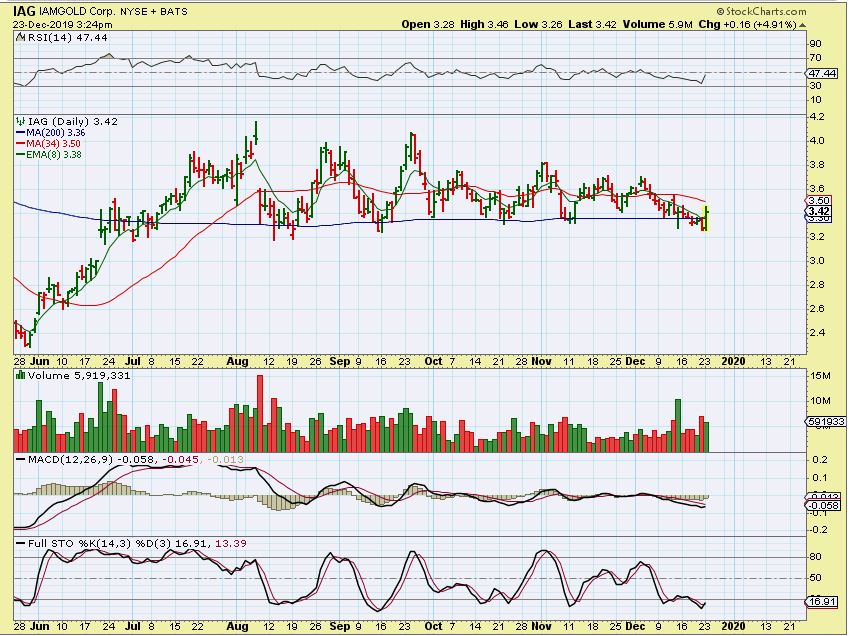Click the up-triangle arrow after Chg percentage
The height and width of the screenshot is (636, 849).
[x=803, y=25]
